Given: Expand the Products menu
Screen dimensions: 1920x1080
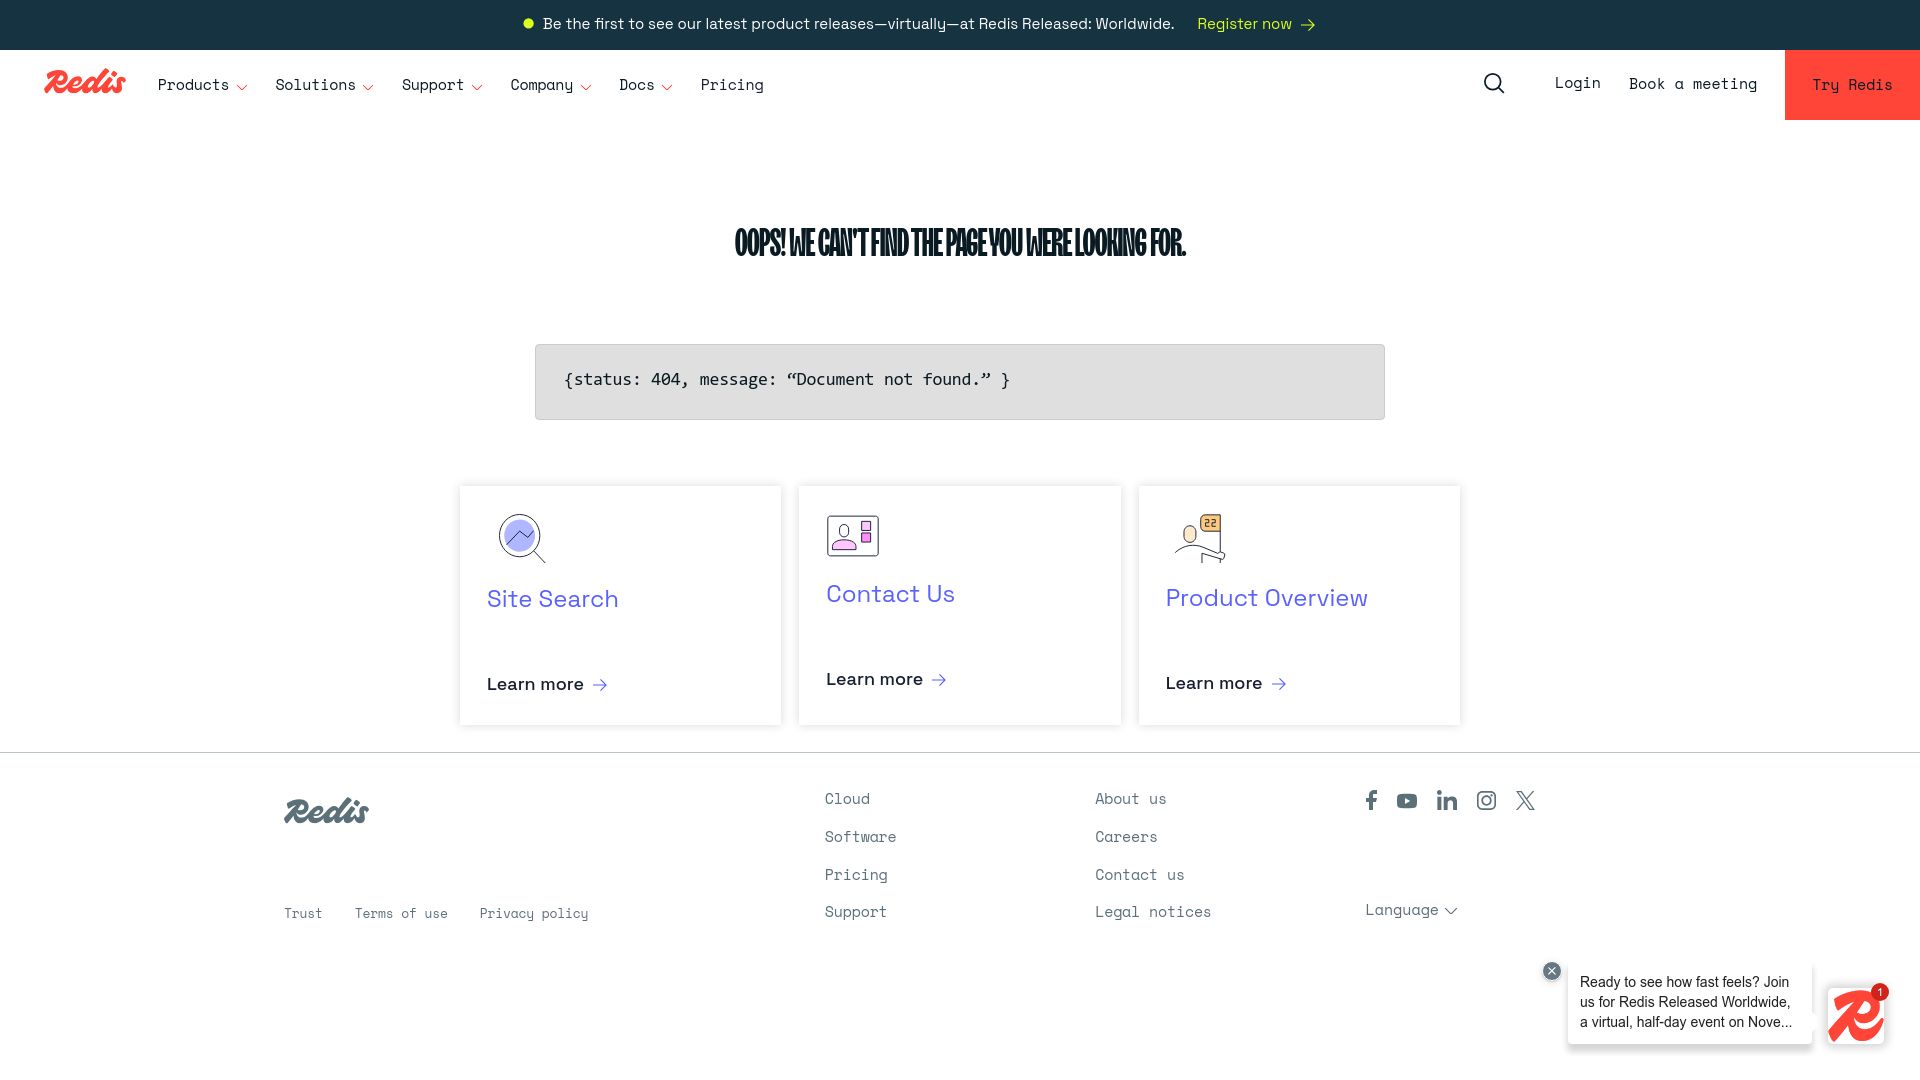Looking at the screenshot, I should (x=202, y=85).
